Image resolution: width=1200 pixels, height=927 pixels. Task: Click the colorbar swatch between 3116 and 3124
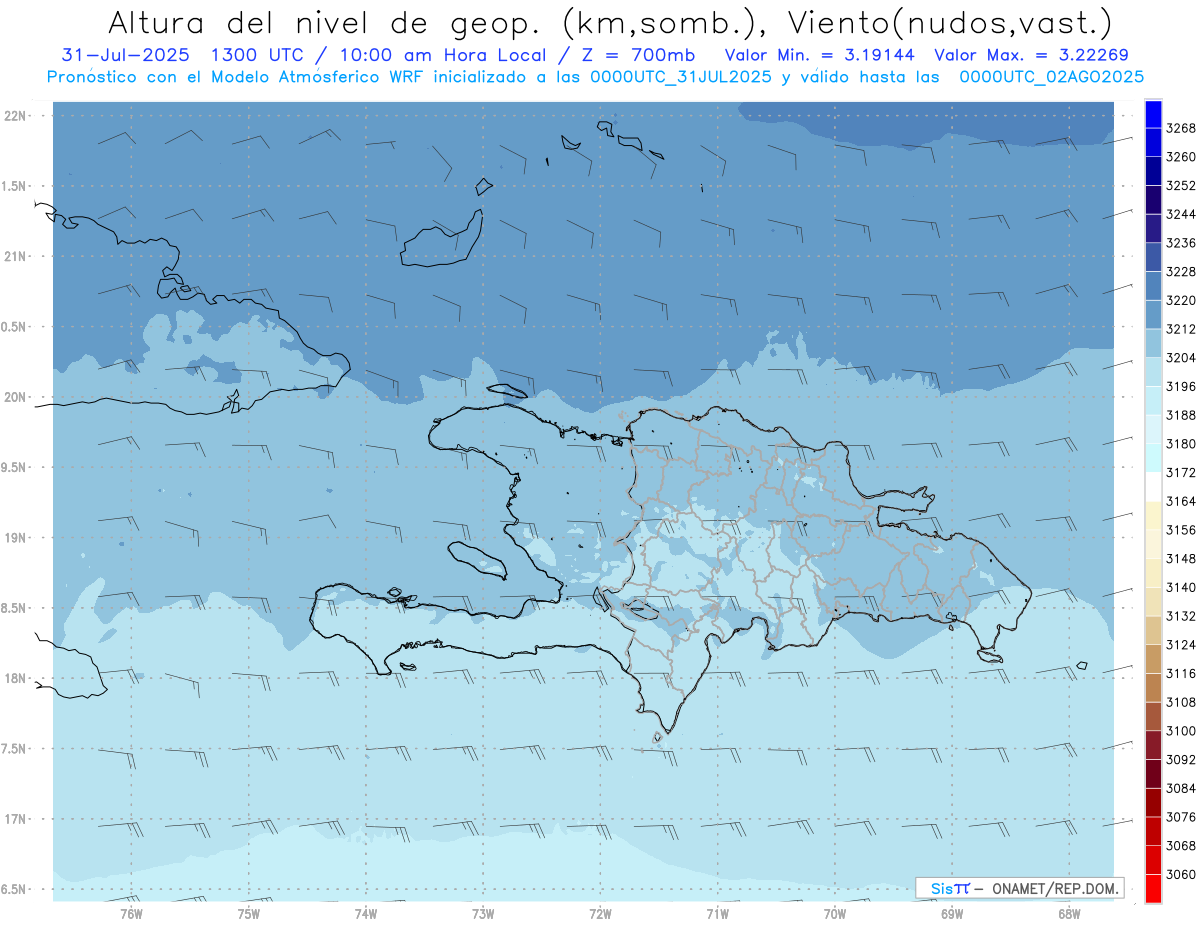click(1153, 659)
